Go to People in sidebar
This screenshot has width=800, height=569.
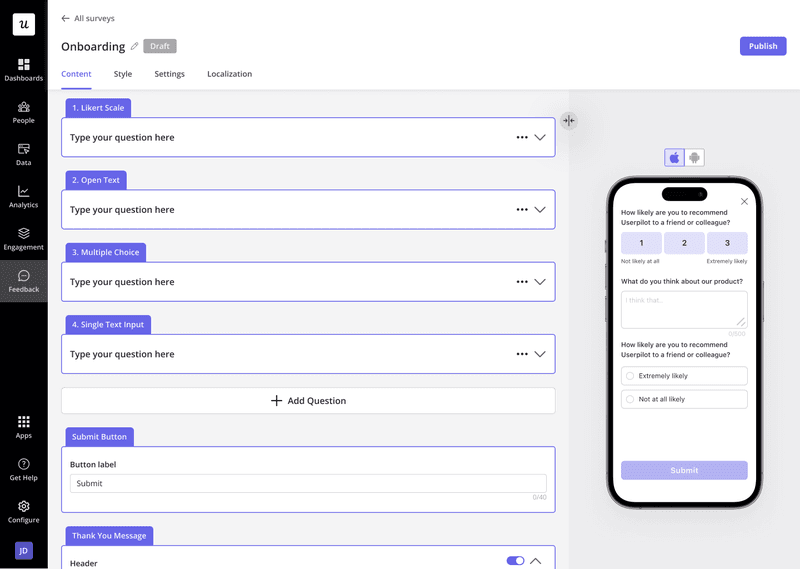click(23, 112)
